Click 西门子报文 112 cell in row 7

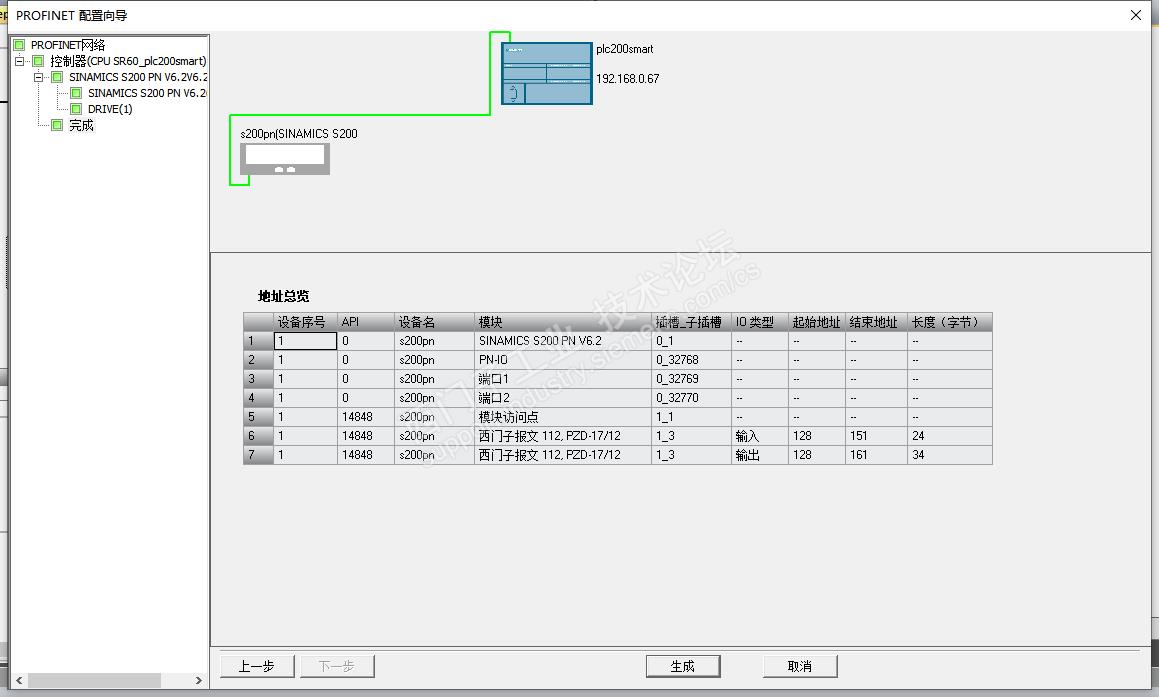click(x=563, y=455)
